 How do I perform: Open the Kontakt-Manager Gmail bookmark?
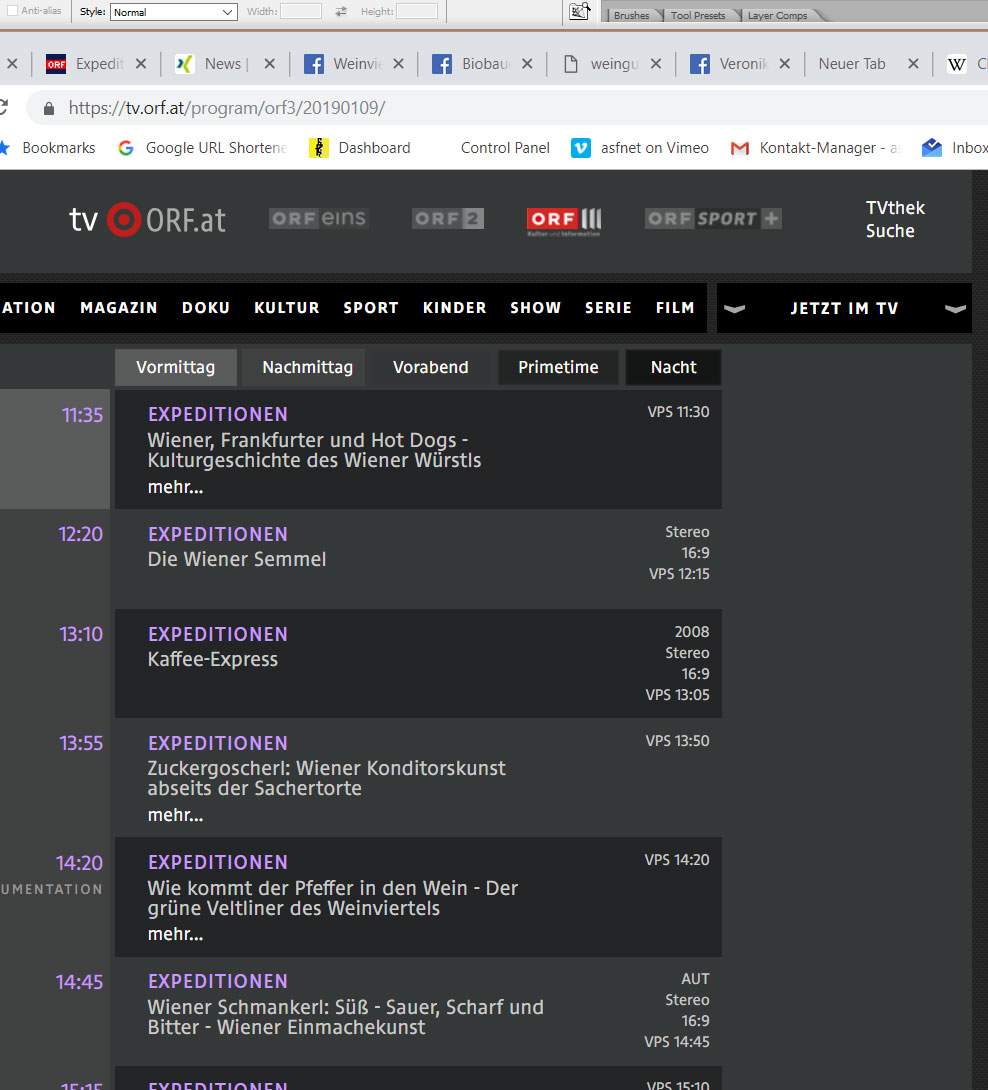tap(816, 148)
